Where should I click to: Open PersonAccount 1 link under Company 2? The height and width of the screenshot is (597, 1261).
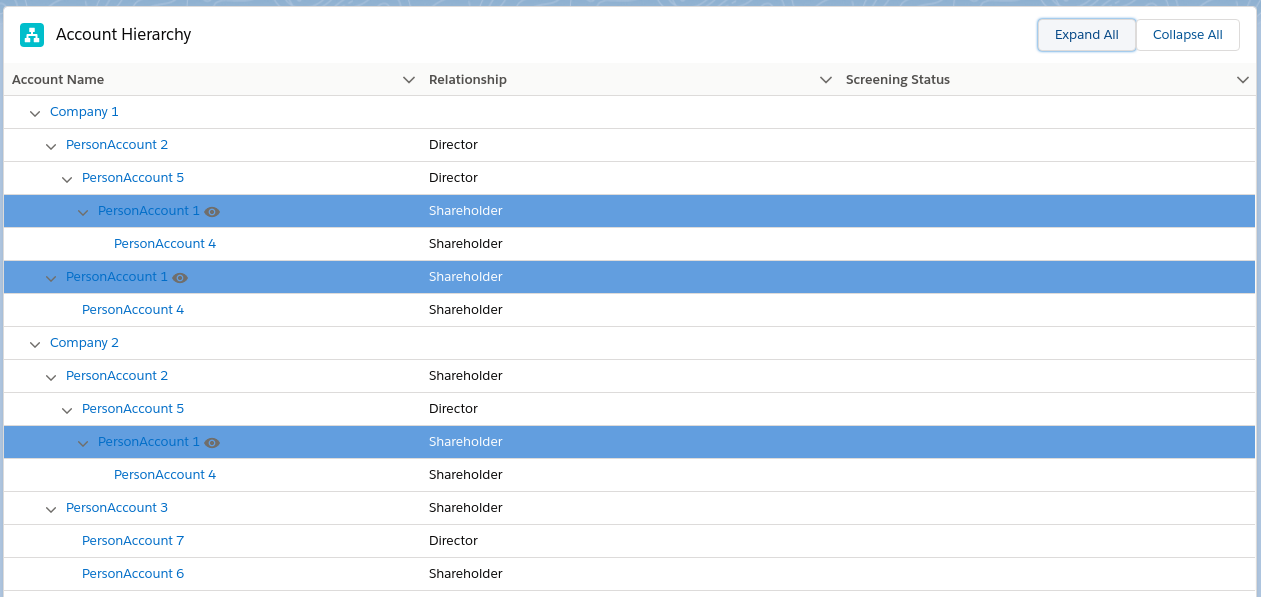pos(149,442)
